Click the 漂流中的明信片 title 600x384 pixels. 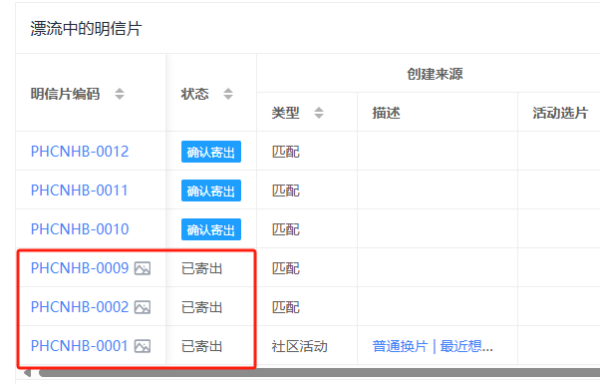click(x=86, y=28)
